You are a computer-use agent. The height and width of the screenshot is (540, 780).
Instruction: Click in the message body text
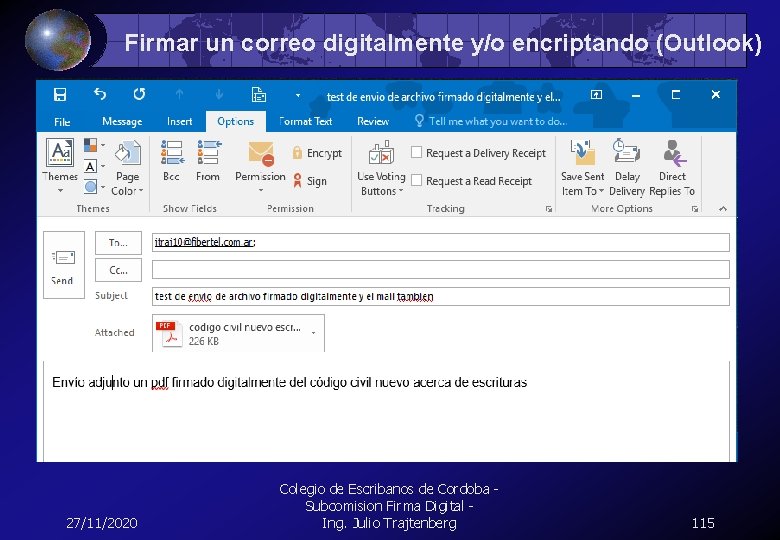click(290, 382)
